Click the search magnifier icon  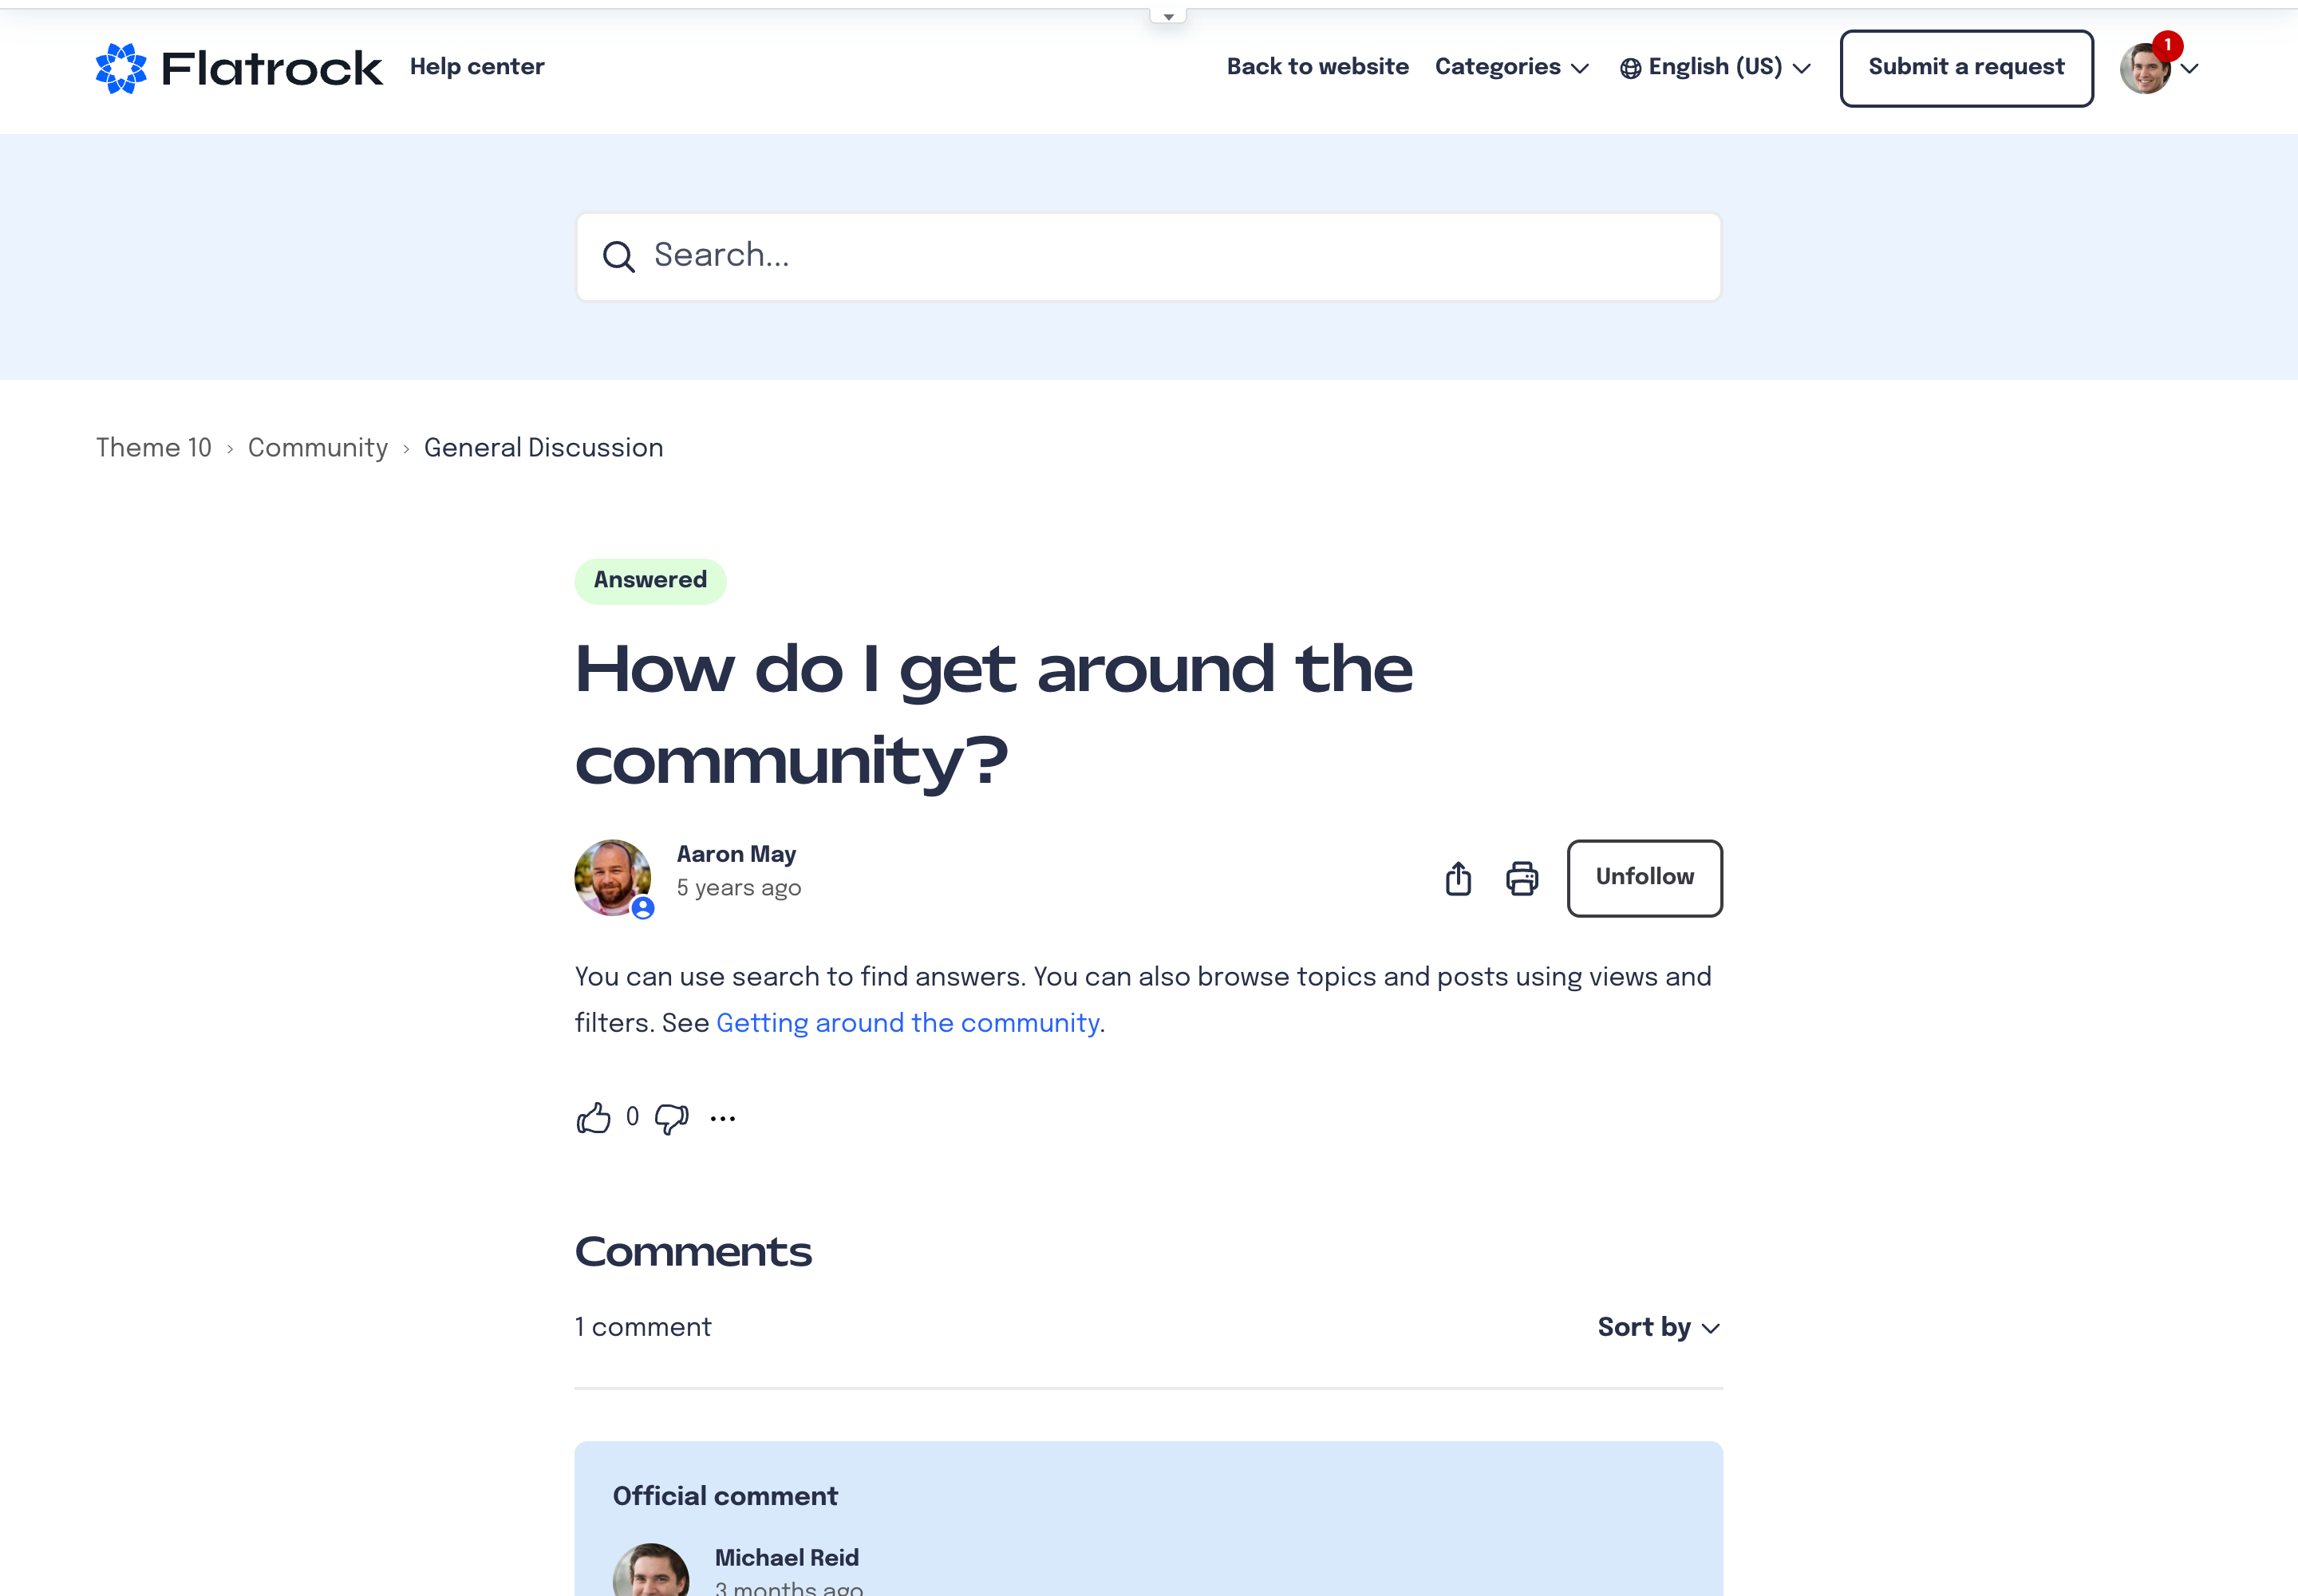coord(618,257)
